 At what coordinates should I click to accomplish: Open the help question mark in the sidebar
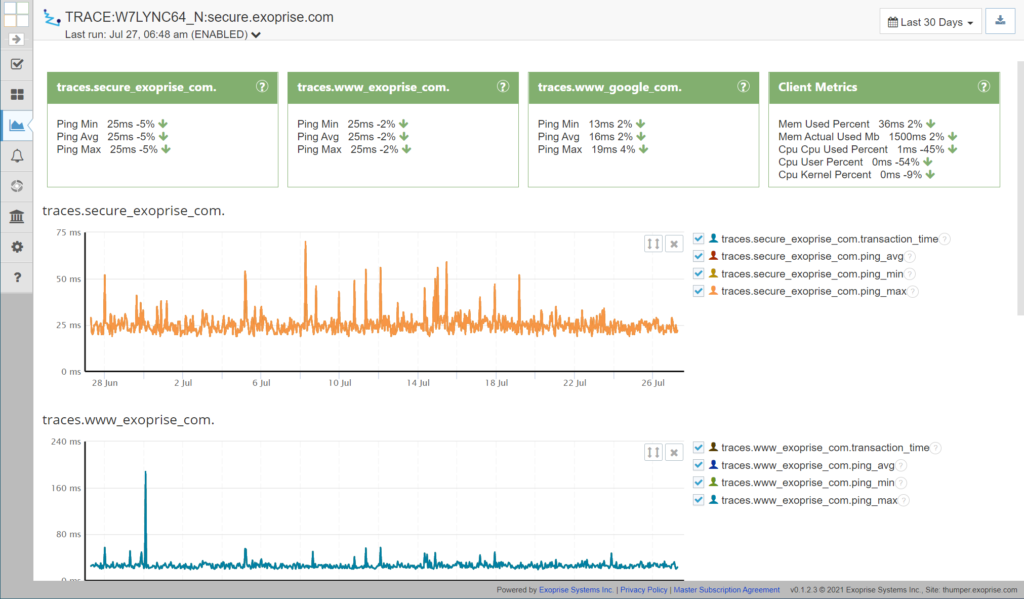(17, 277)
